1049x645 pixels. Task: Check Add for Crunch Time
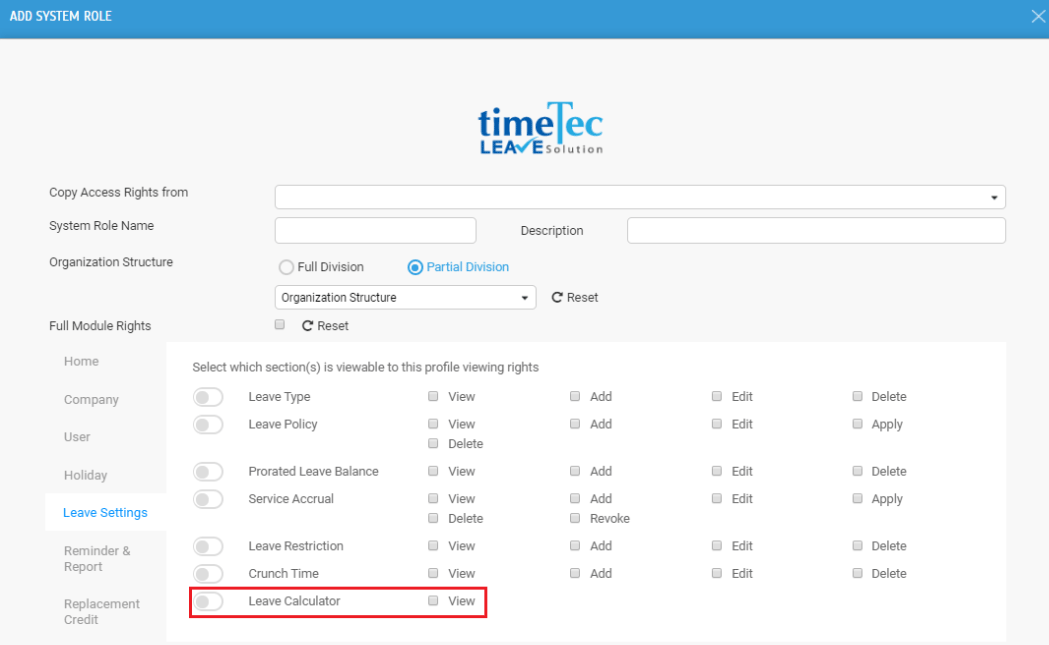(575, 573)
